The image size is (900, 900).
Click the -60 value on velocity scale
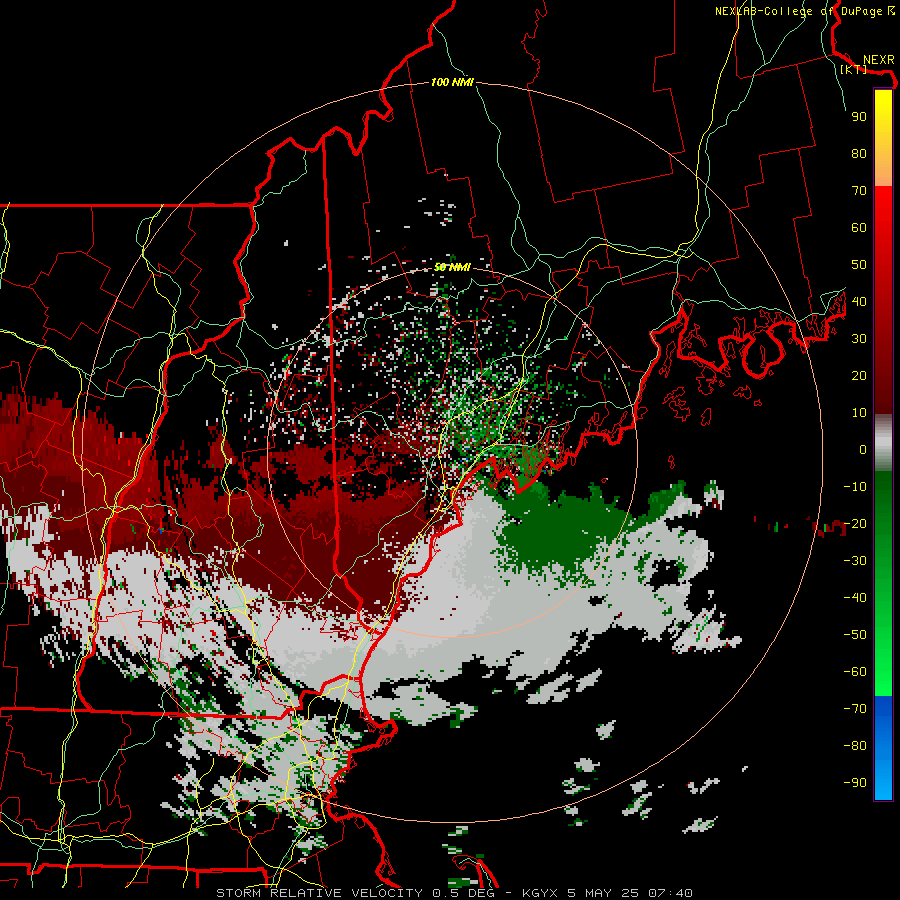(x=855, y=672)
